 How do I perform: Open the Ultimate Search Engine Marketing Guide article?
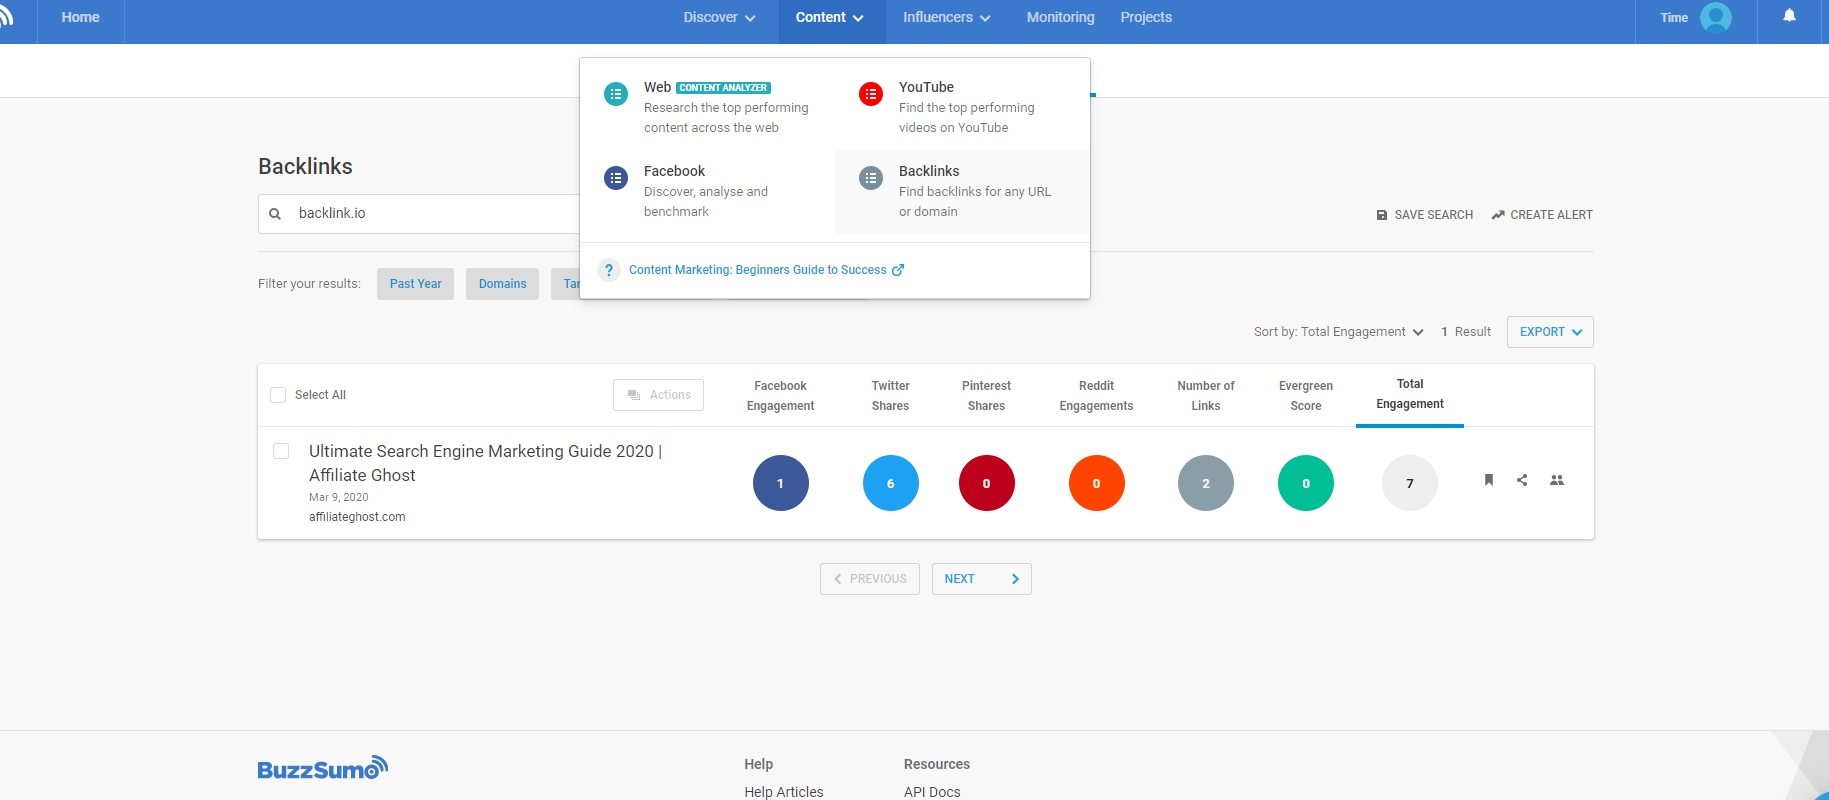pyautogui.click(x=485, y=463)
